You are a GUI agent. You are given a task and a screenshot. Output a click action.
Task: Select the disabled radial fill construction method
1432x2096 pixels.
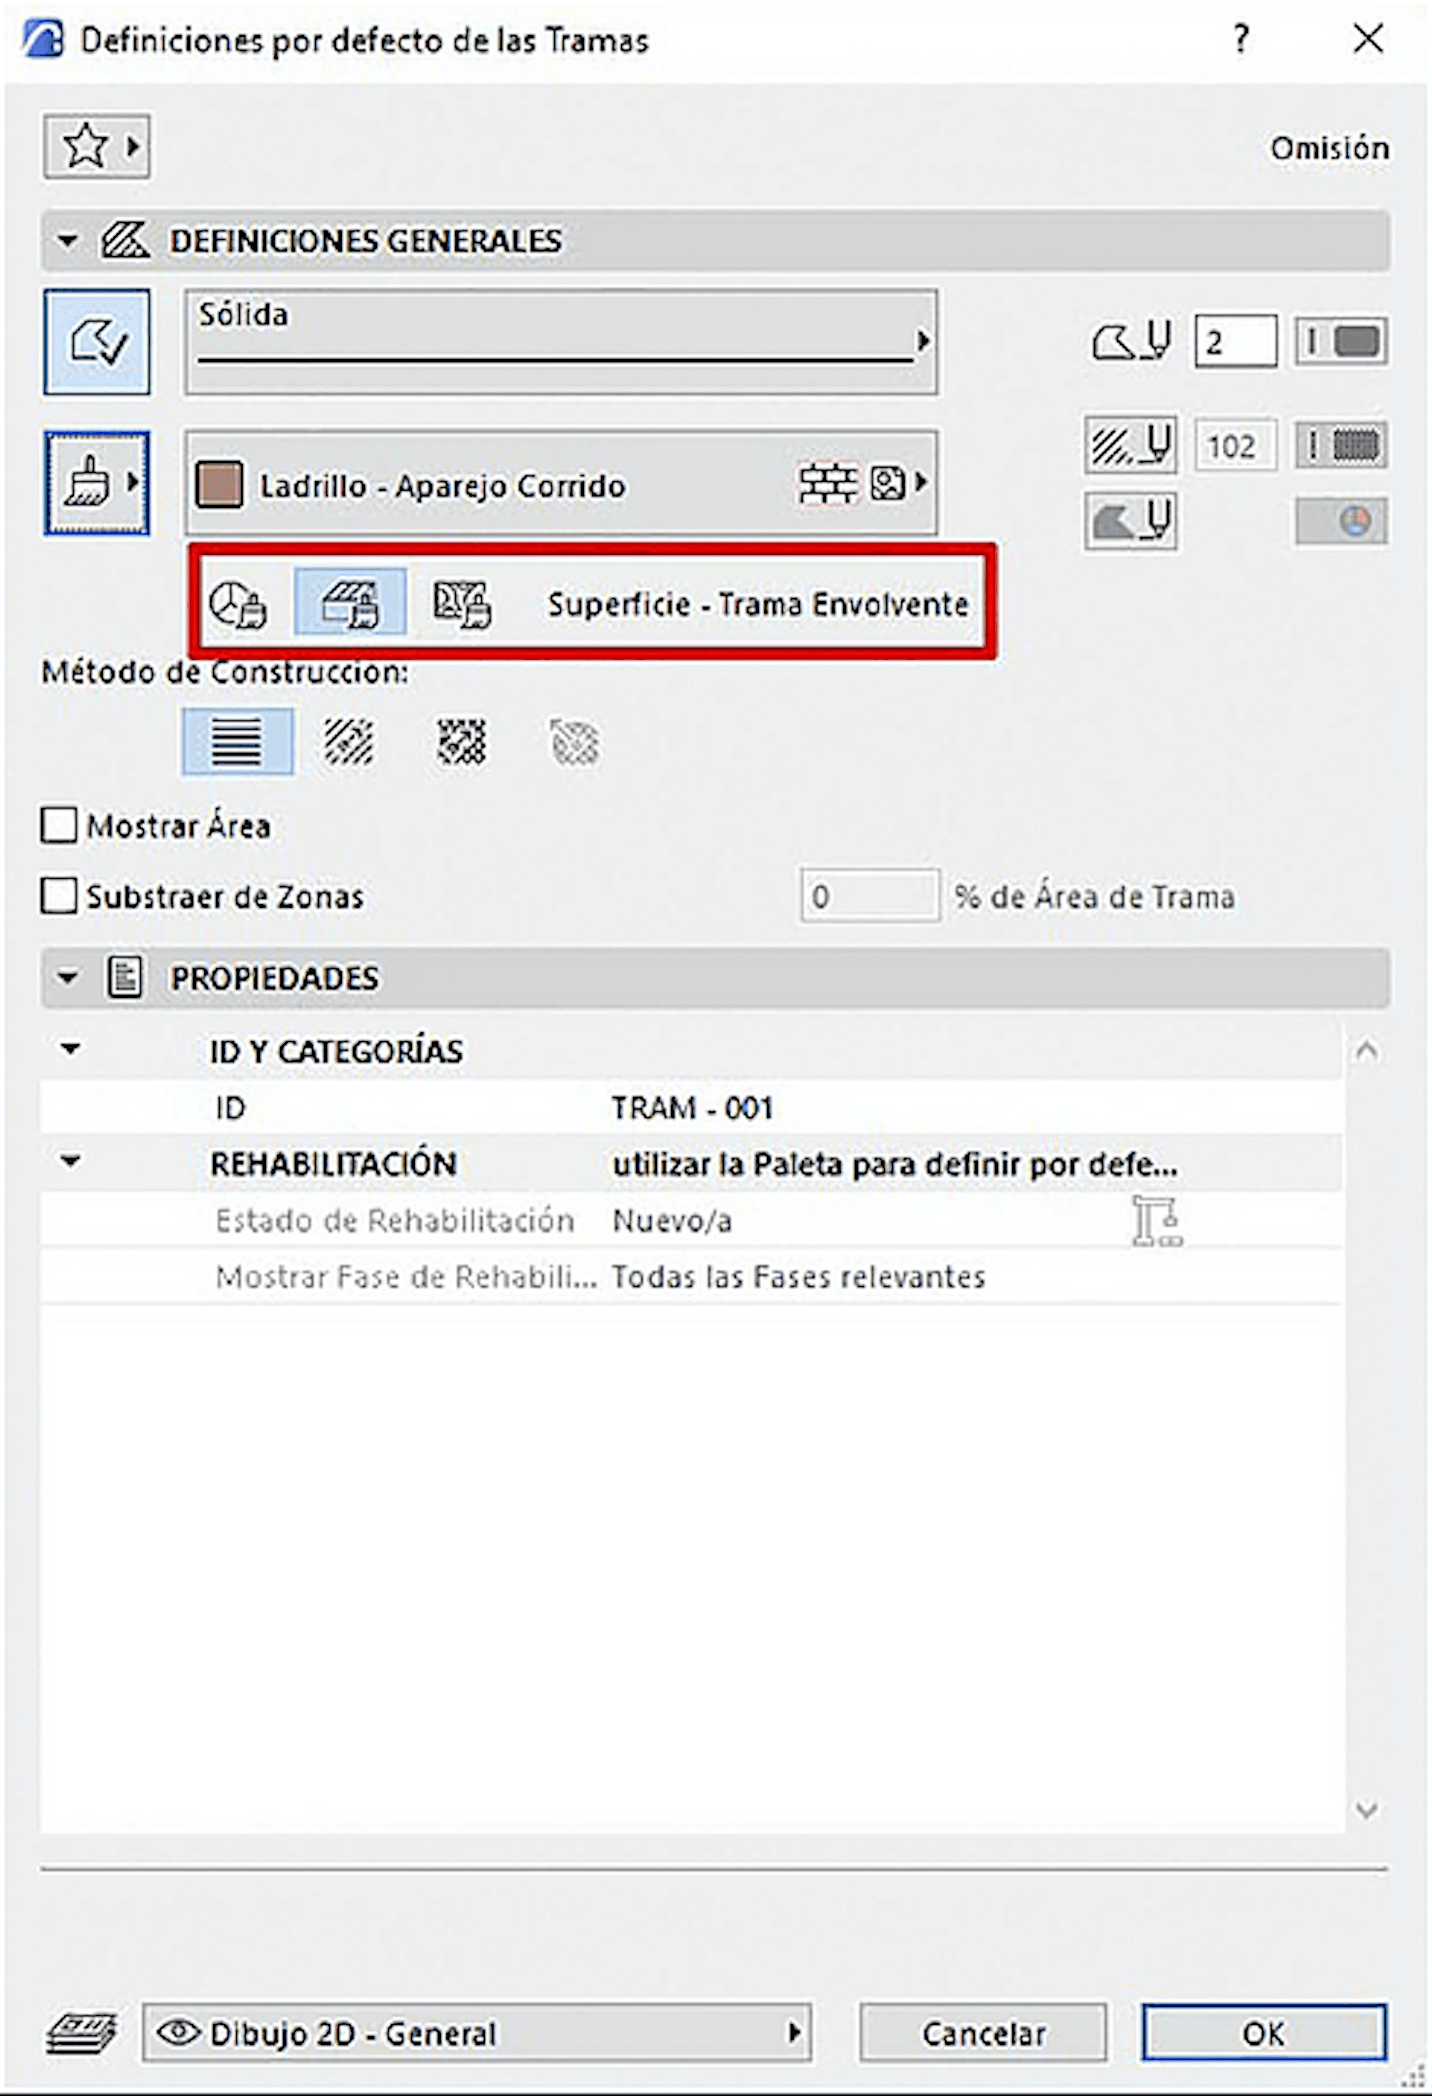pyautogui.click(x=575, y=742)
